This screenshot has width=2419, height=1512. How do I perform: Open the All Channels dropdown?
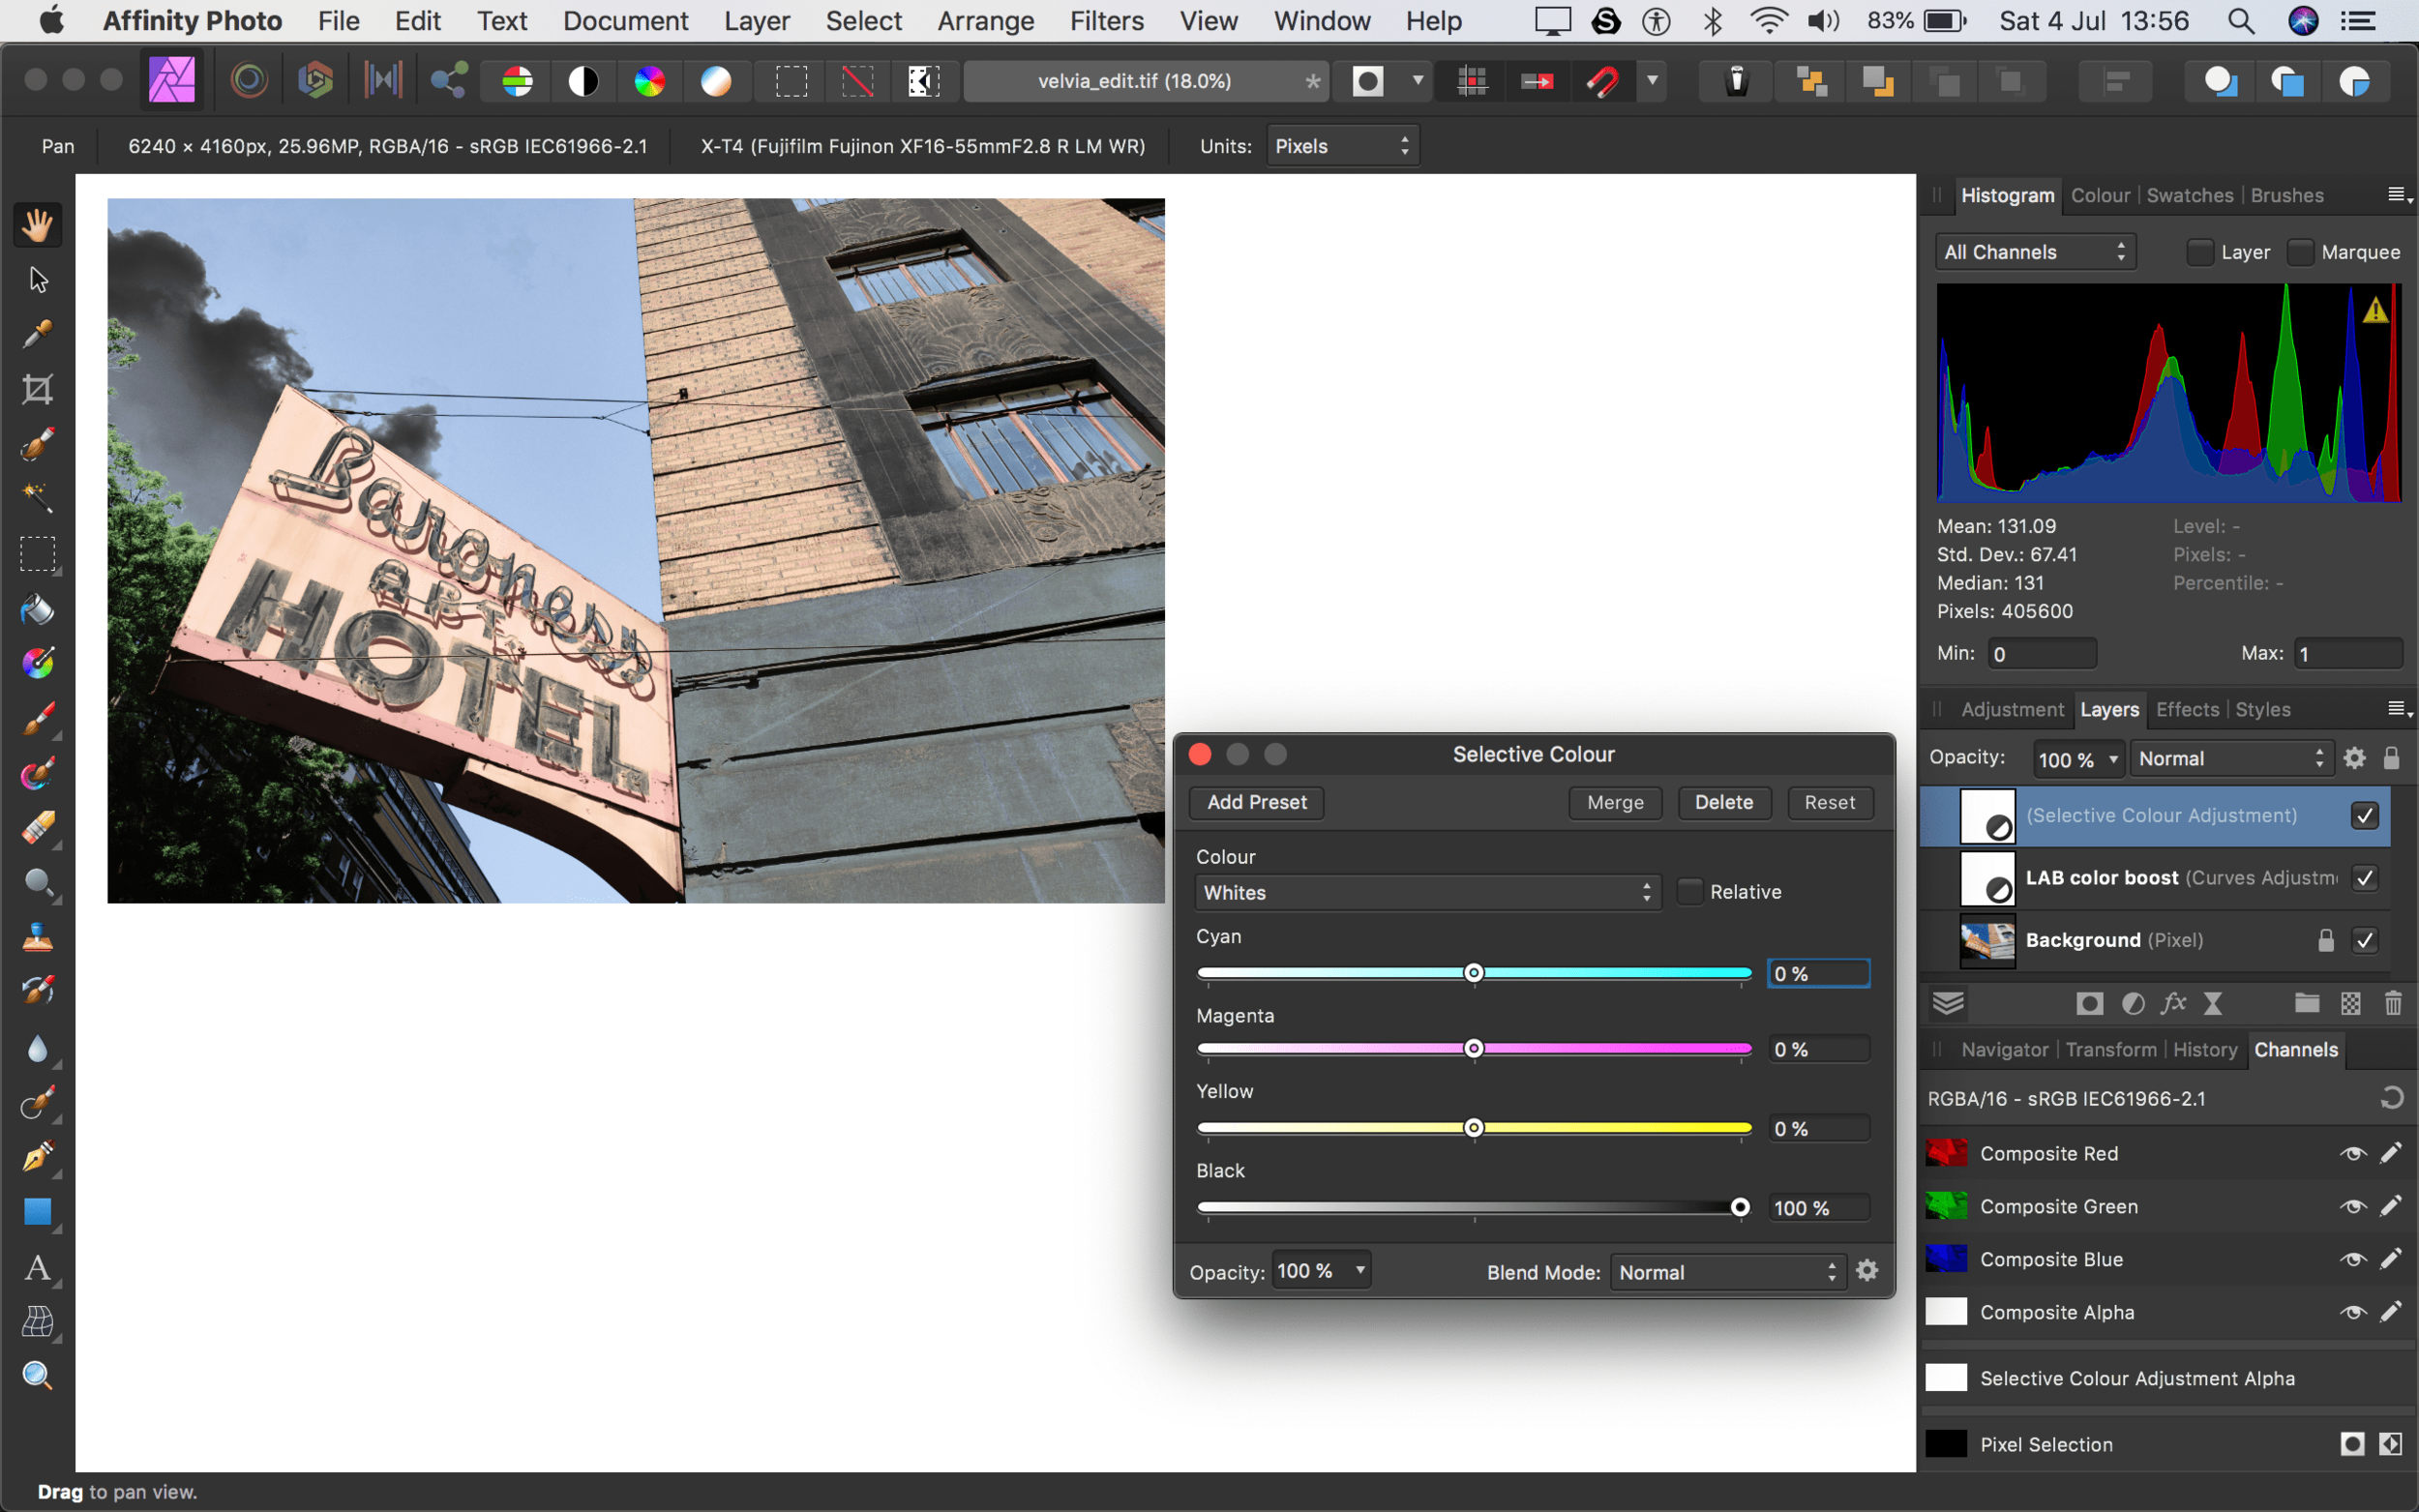[x=2034, y=252]
